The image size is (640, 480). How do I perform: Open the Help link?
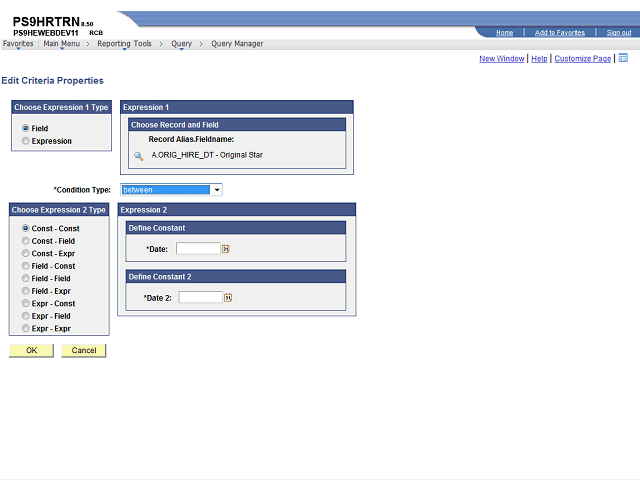(539, 59)
